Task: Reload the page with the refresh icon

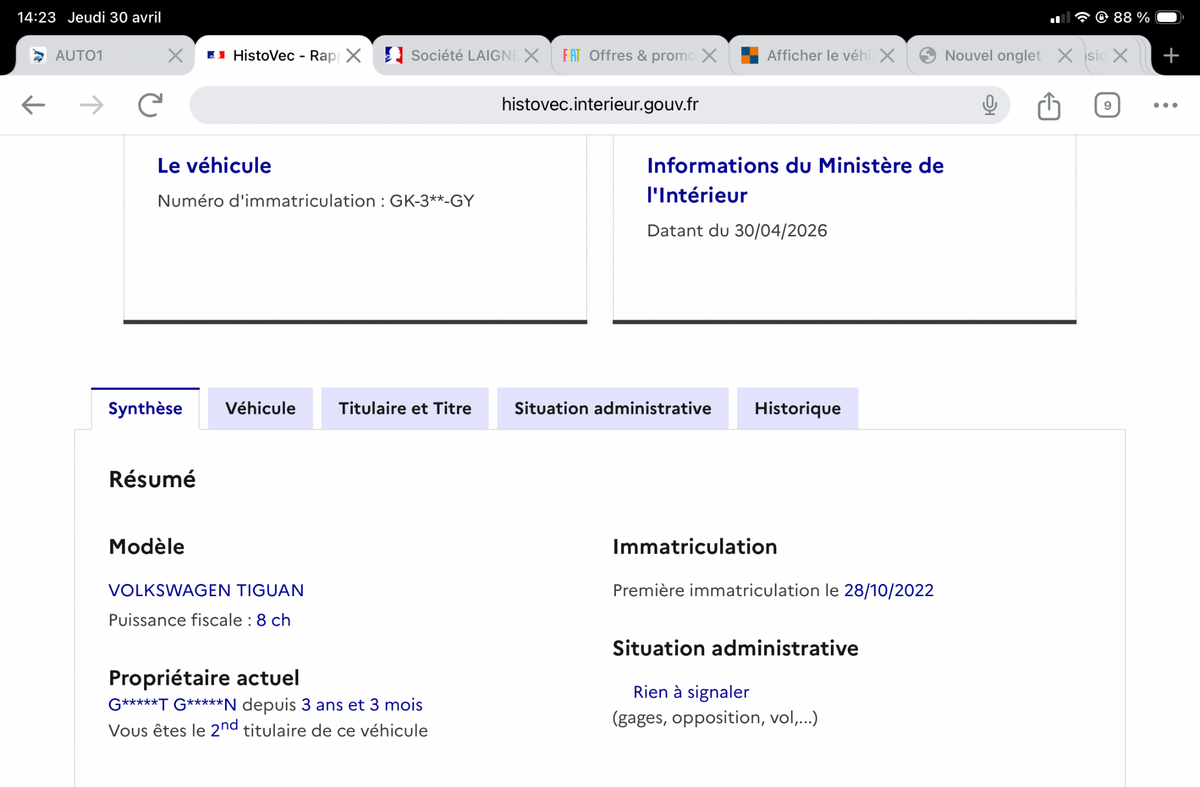Action: [150, 105]
